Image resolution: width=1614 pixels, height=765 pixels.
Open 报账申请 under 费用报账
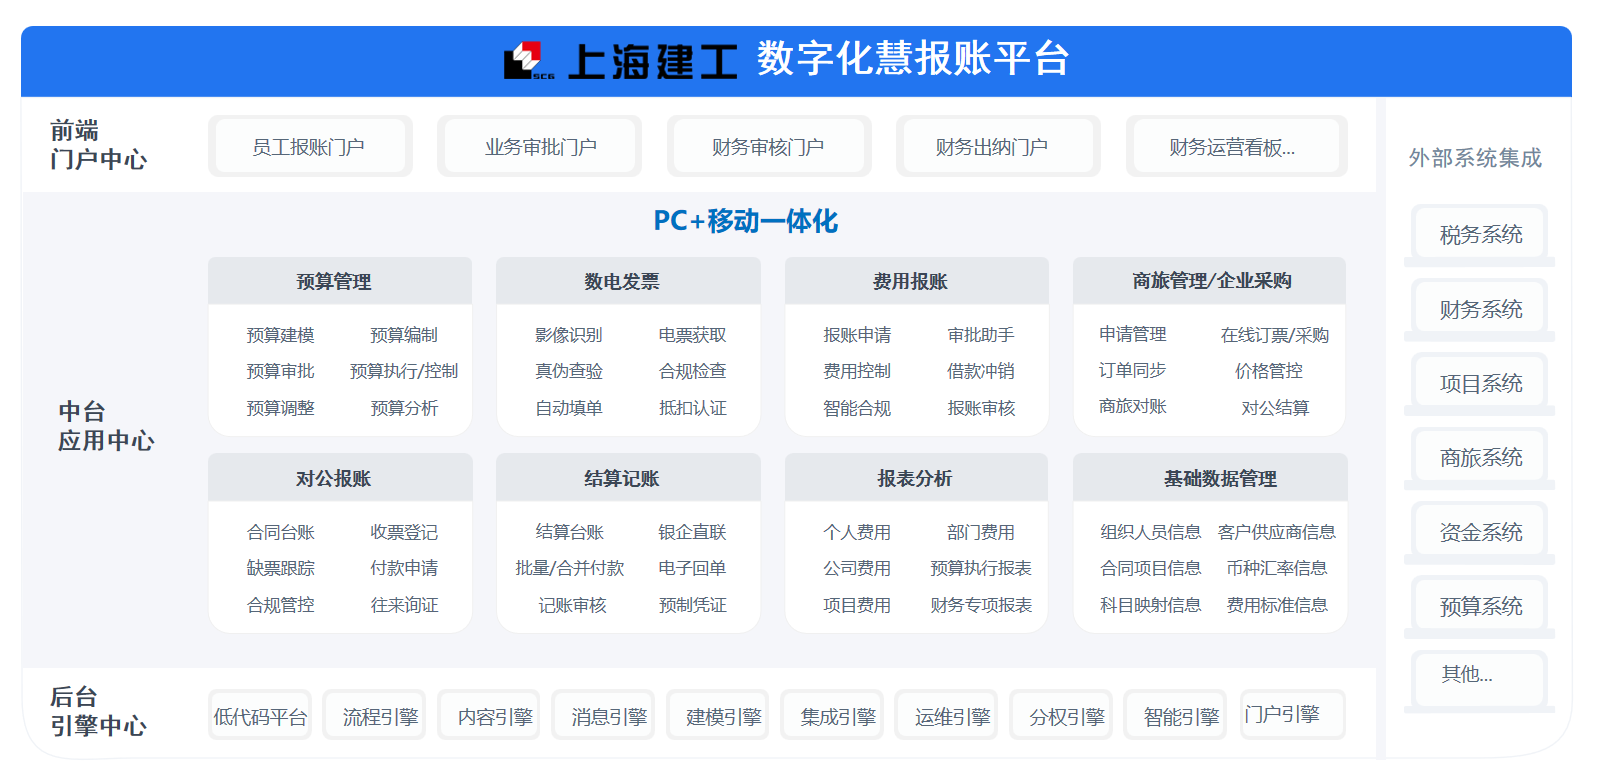tap(857, 335)
